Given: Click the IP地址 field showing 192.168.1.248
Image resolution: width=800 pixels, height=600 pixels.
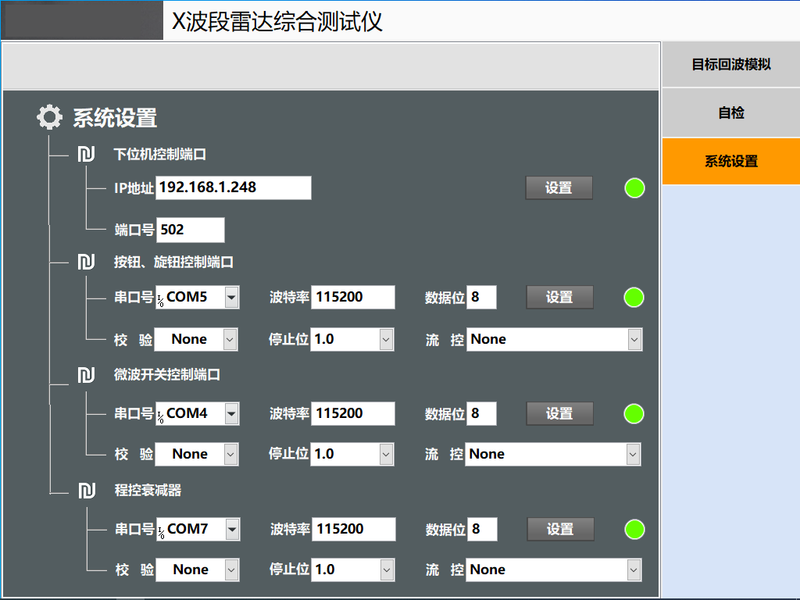Looking at the screenshot, I should [x=233, y=188].
